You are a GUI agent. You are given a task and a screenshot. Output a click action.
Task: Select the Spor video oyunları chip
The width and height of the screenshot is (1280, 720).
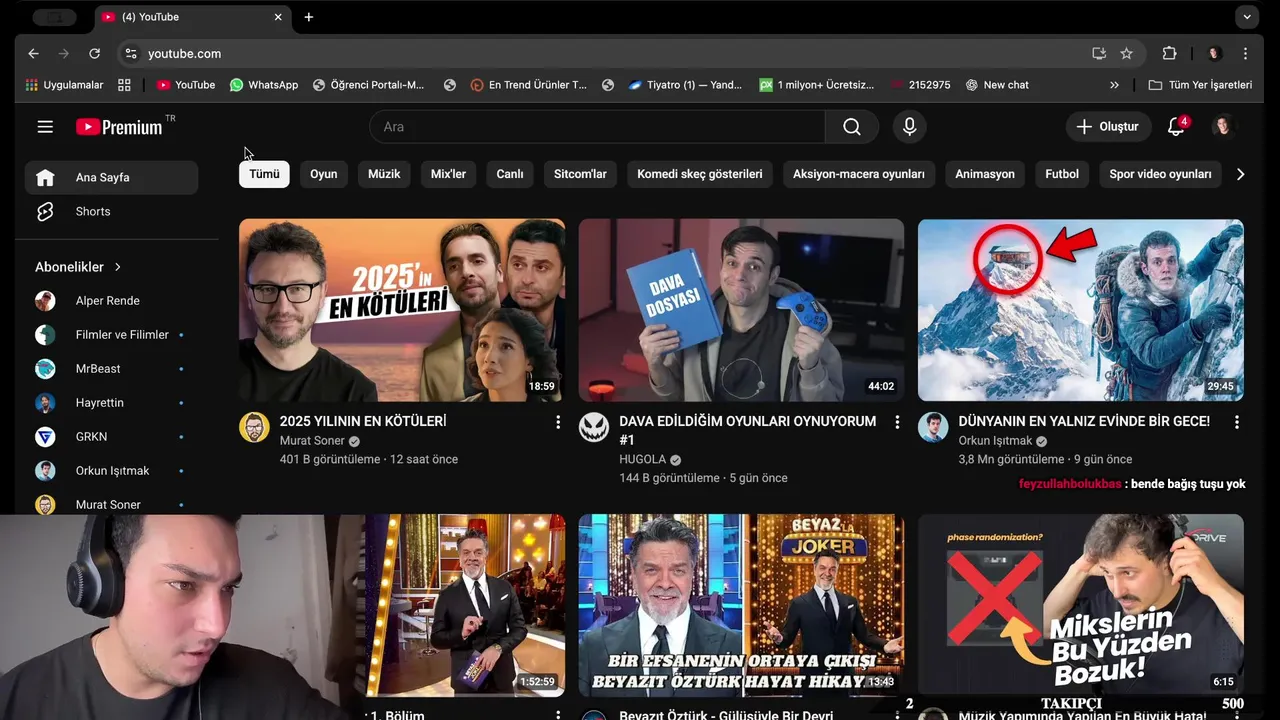[1160, 174]
